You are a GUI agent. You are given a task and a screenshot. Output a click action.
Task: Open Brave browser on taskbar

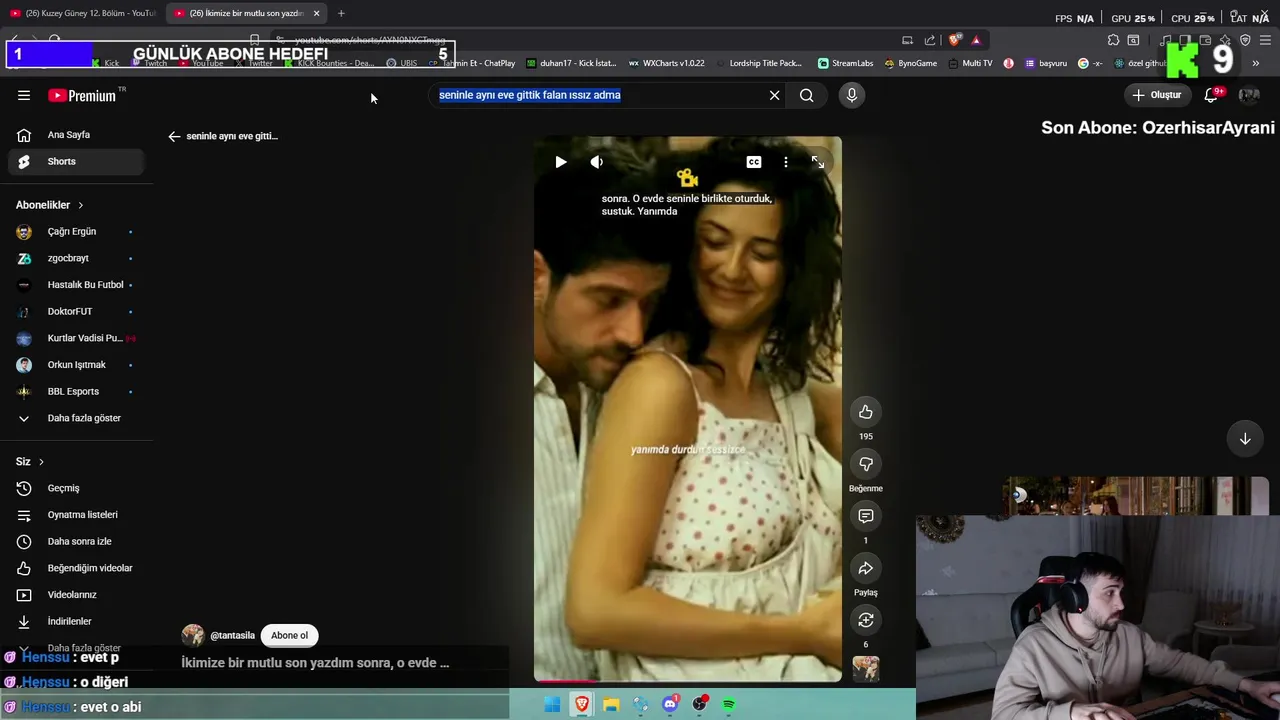(x=581, y=705)
